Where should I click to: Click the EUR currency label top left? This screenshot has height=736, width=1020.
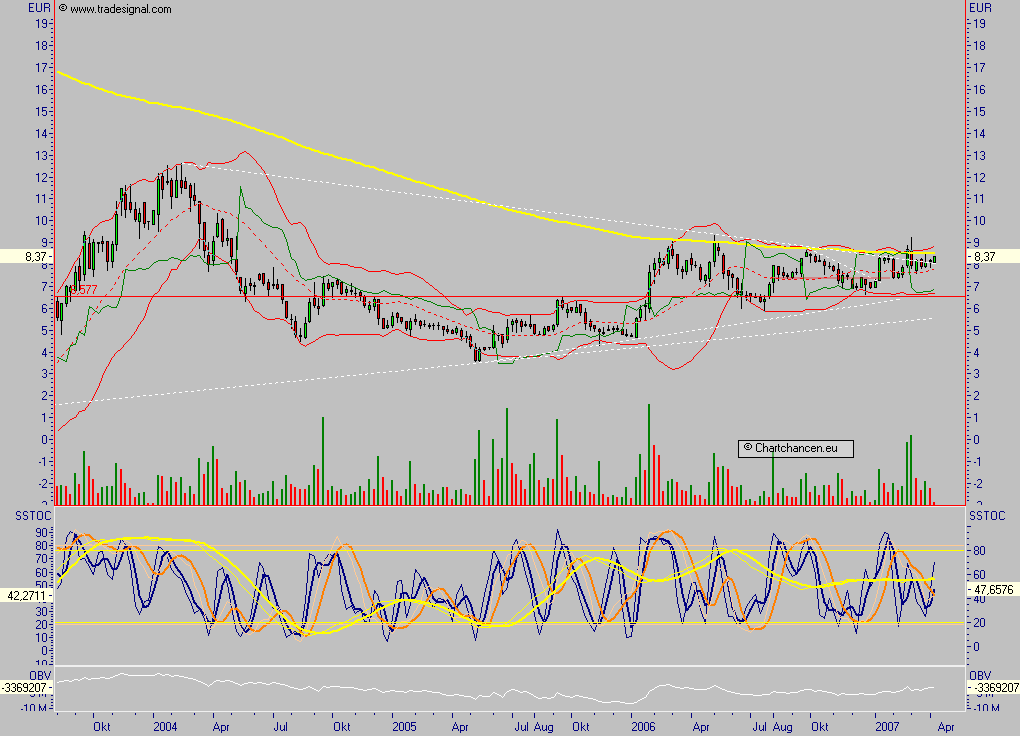click(40, 8)
